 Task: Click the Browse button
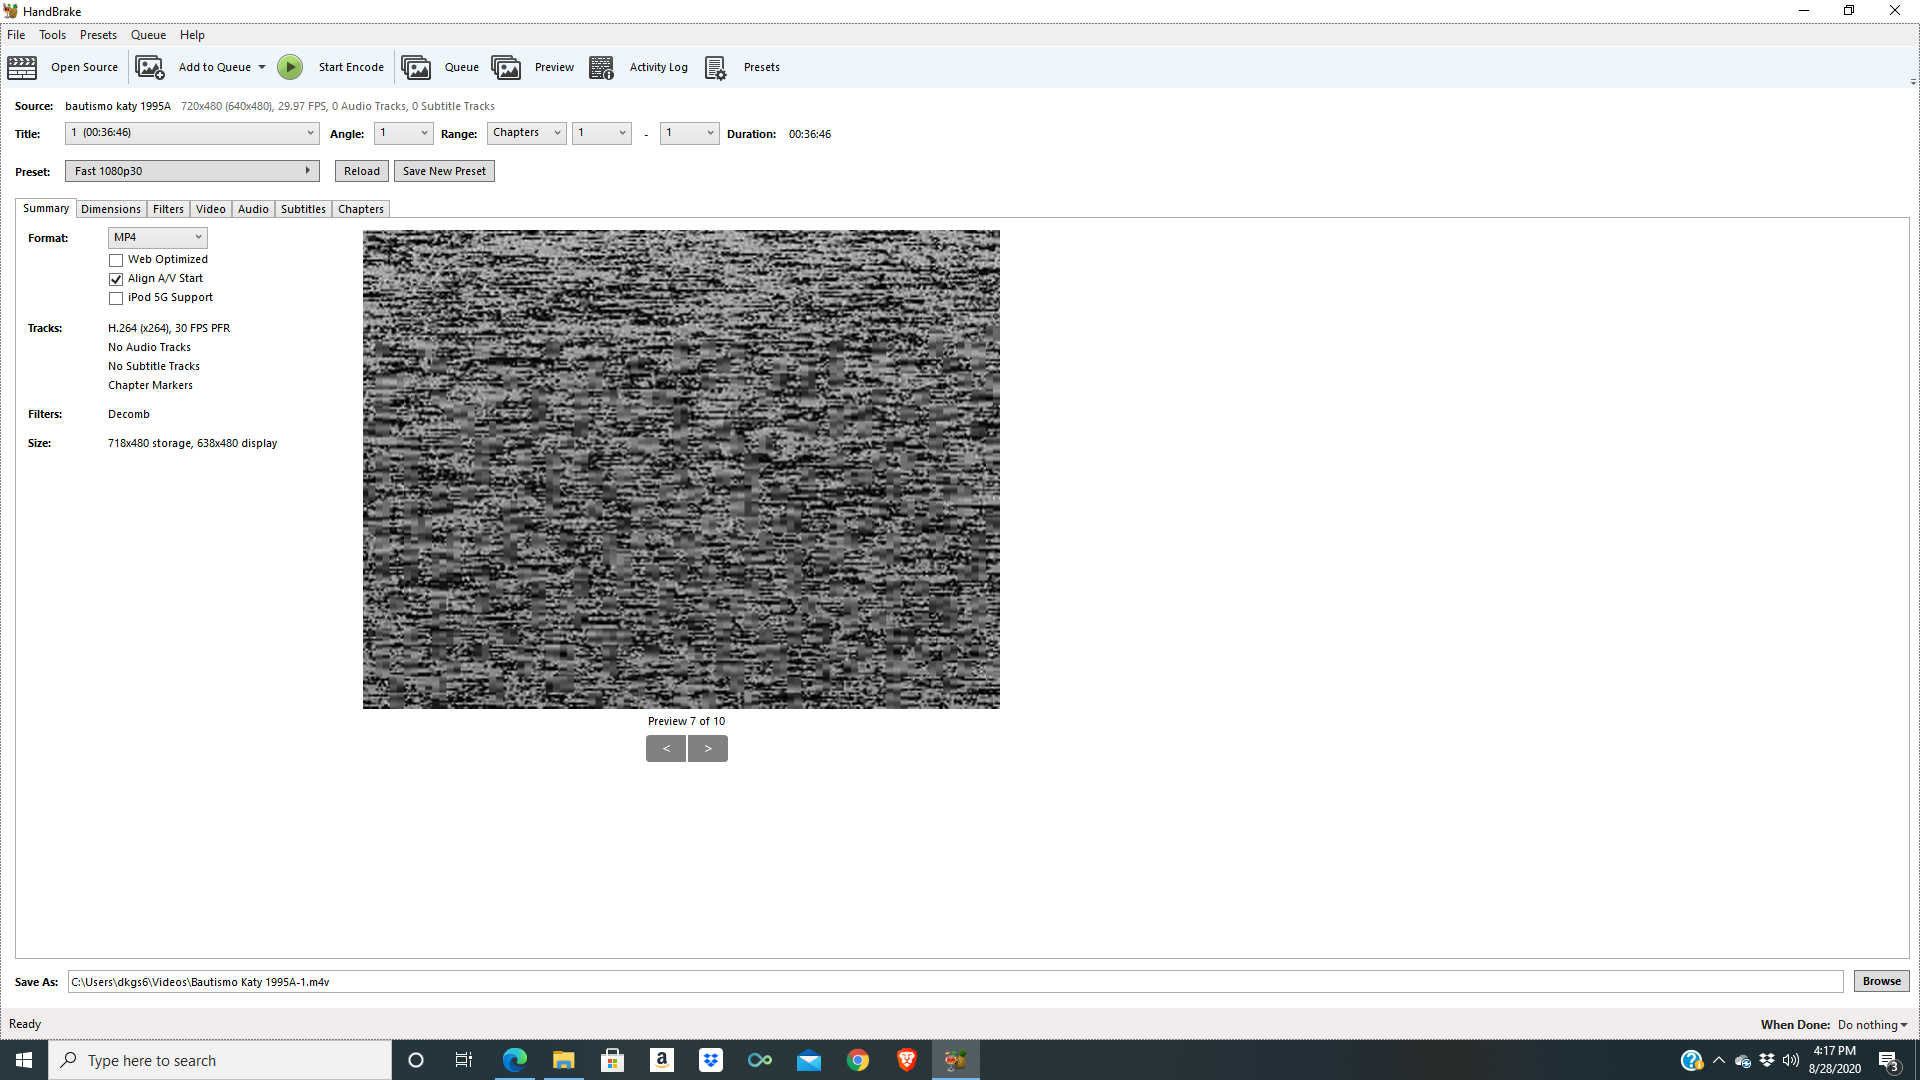click(1882, 981)
